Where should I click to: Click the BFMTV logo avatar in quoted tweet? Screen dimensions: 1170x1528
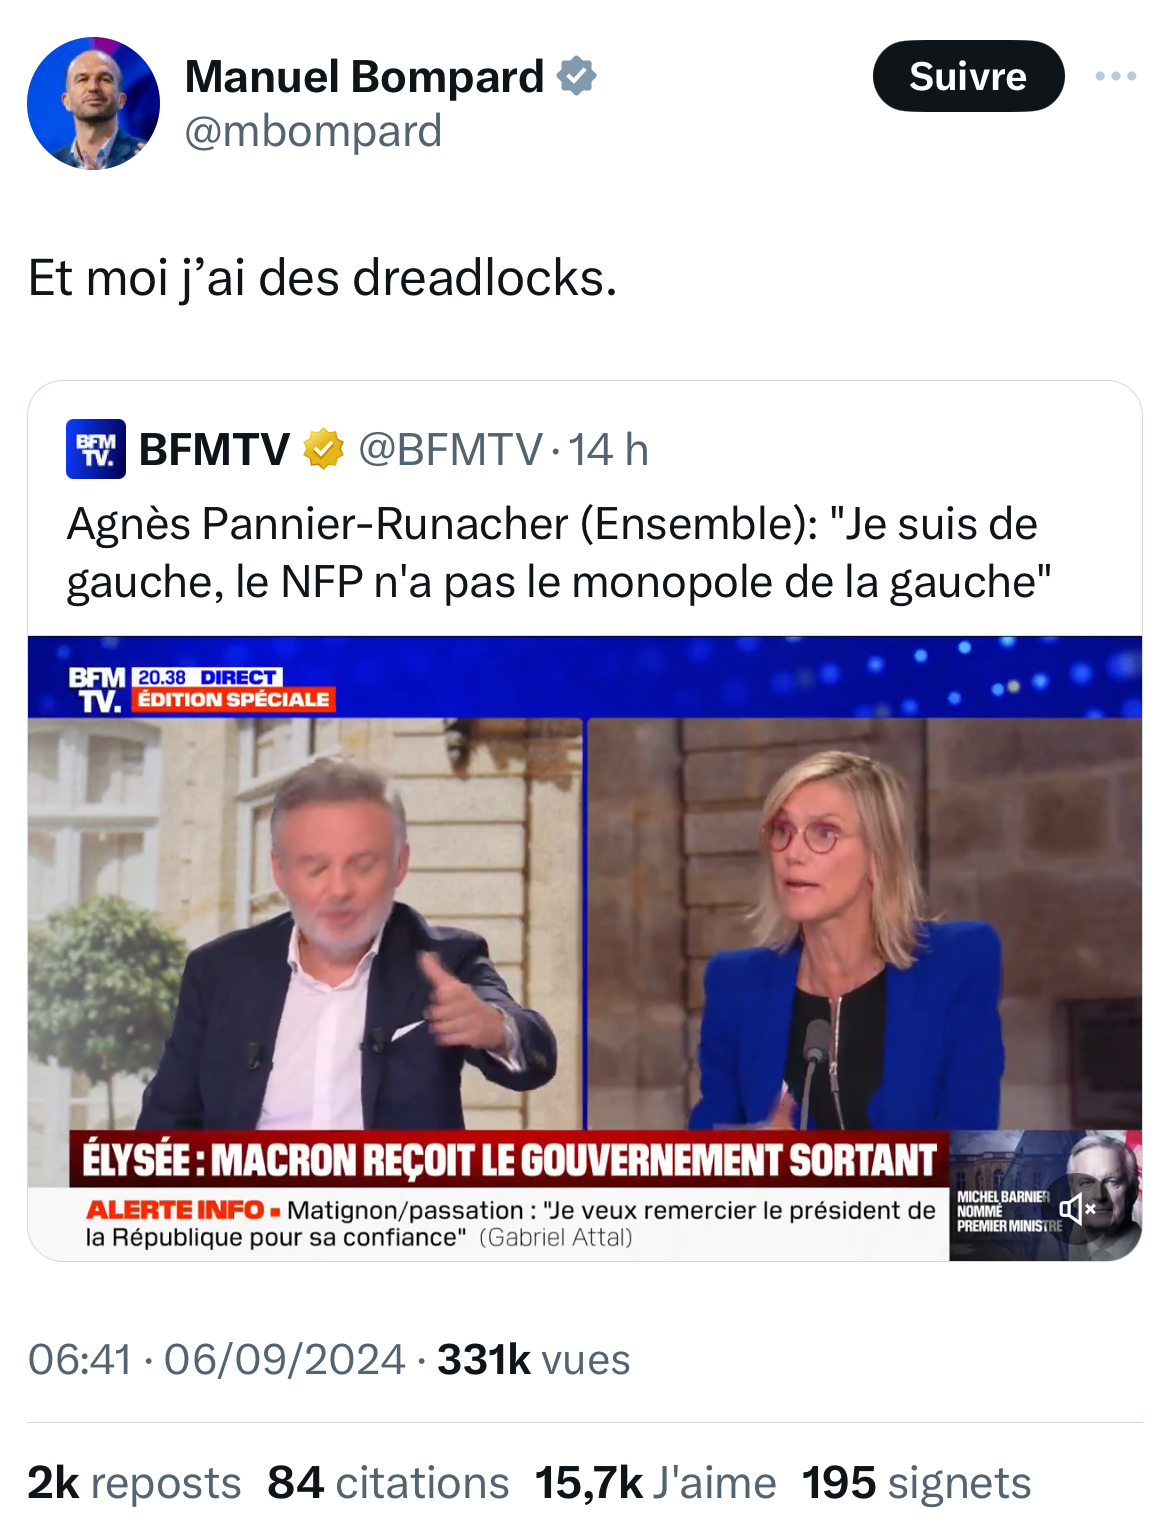96,449
